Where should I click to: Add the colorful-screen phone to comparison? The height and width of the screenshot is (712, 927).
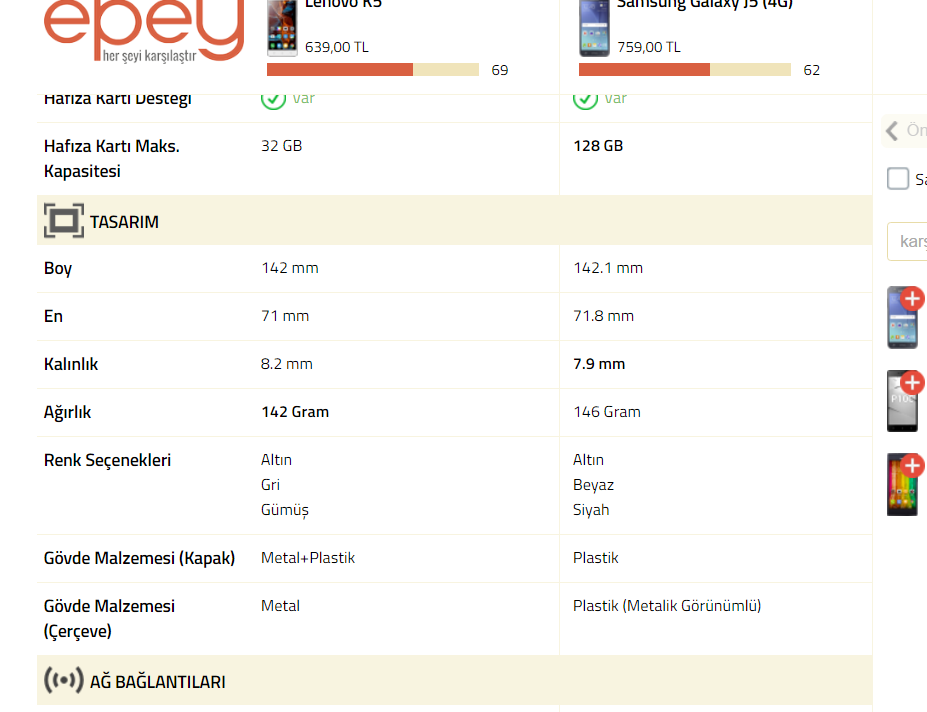tap(912, 465)
